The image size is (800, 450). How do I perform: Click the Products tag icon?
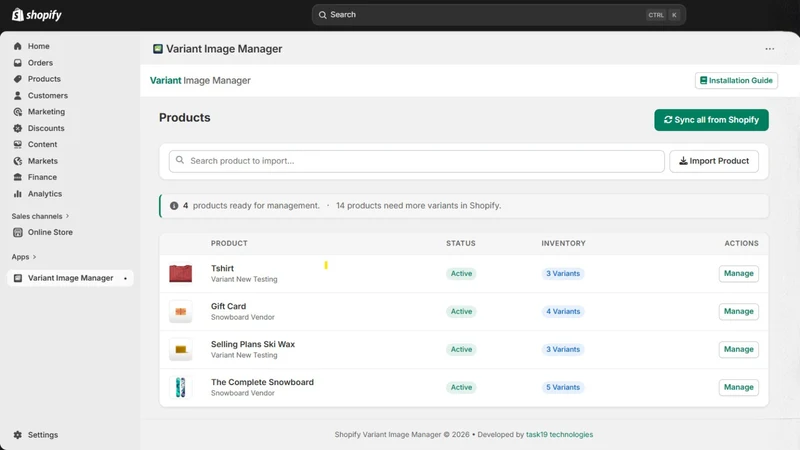coord(18,79)
